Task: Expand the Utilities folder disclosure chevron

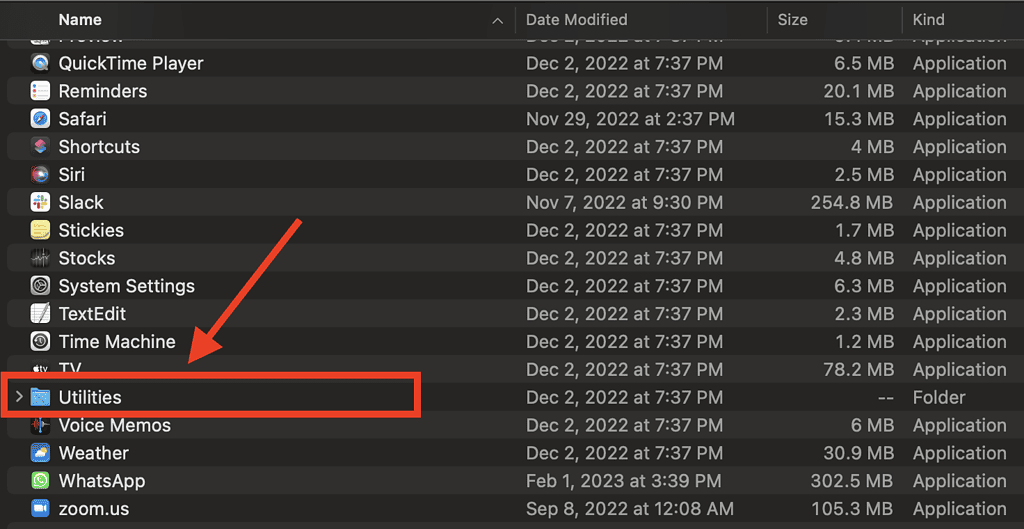Action: coord(18,397)
